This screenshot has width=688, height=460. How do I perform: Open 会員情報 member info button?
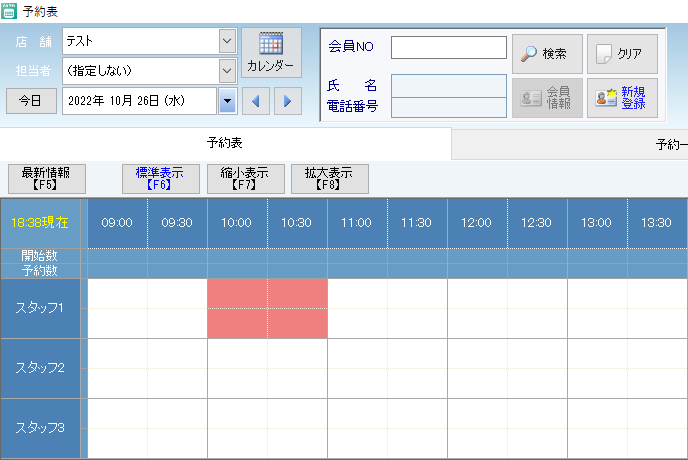coord(546,98)
